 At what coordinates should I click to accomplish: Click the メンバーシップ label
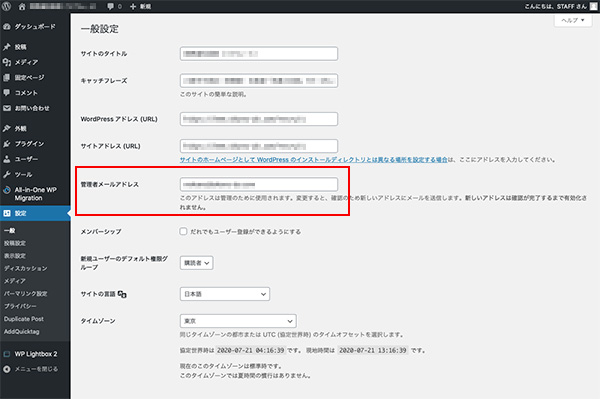(101, 232)
